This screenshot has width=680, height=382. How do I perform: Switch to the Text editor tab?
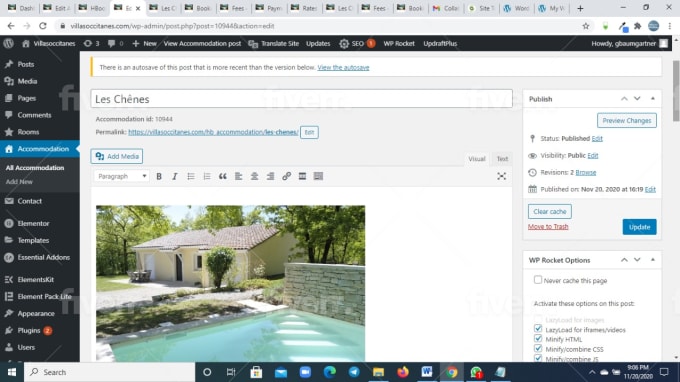coord(502,159)
